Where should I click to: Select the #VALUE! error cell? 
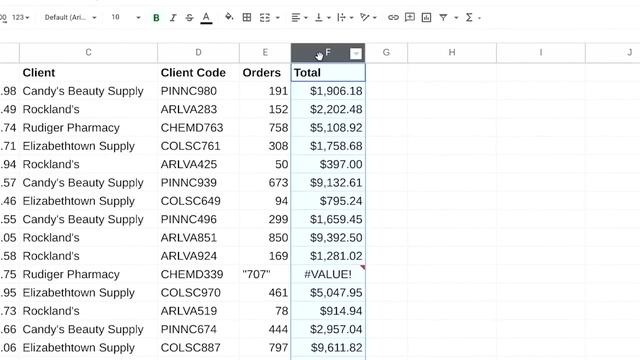click(x=328, y=274)
